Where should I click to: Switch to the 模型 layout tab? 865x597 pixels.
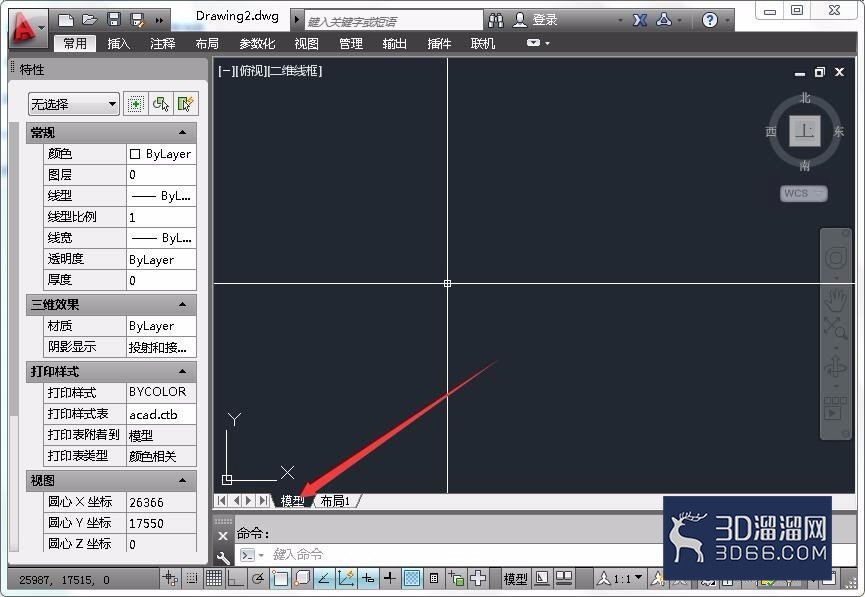(292, 500)
